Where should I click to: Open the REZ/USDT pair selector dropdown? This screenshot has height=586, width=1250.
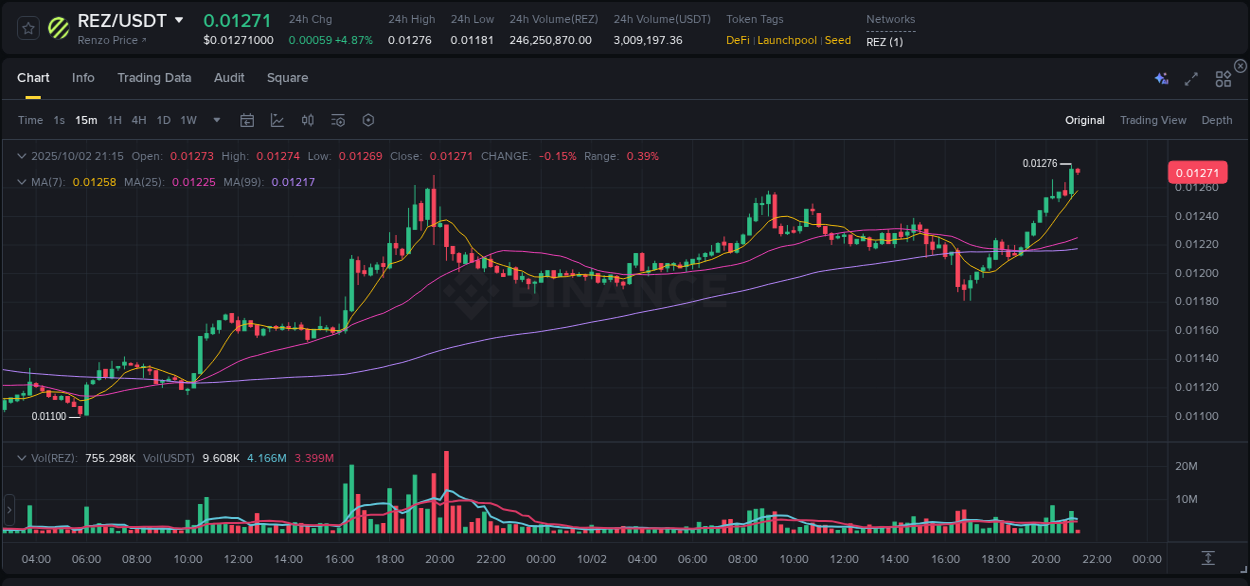(x=180, y=19)
